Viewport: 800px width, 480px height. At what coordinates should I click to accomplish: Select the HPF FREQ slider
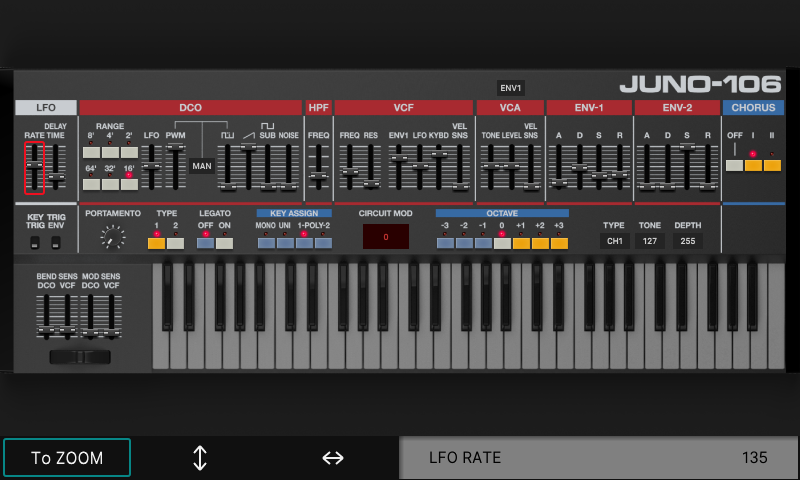click(x=318, y=167)
